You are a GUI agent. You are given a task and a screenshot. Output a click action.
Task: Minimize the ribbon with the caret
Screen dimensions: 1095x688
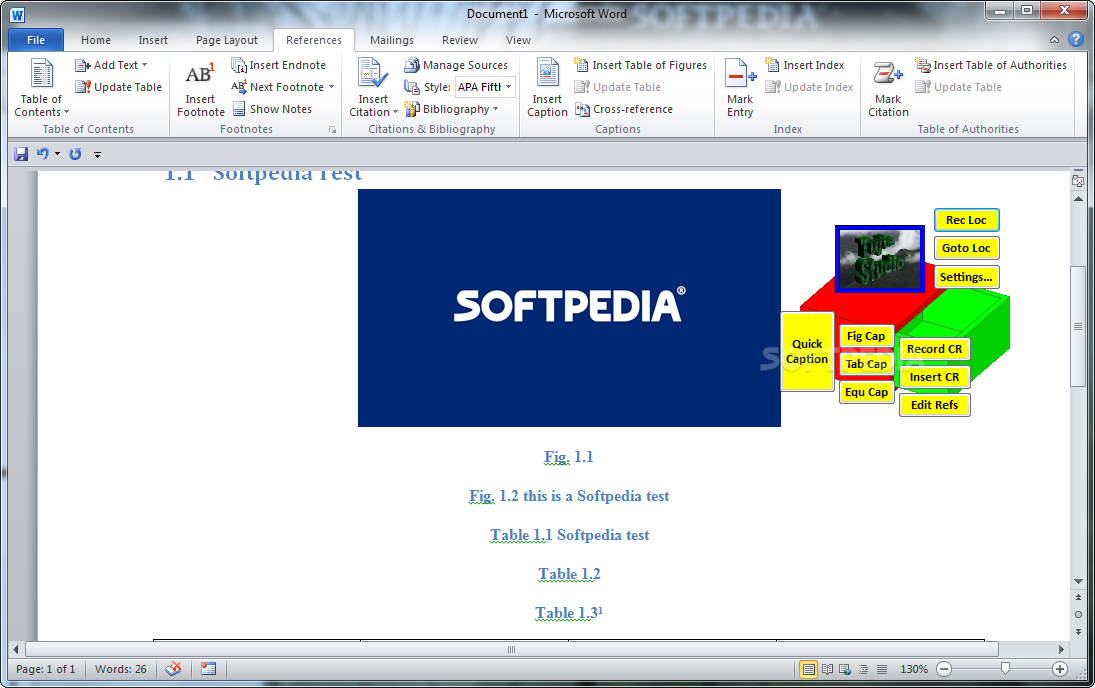(1054, 40)
